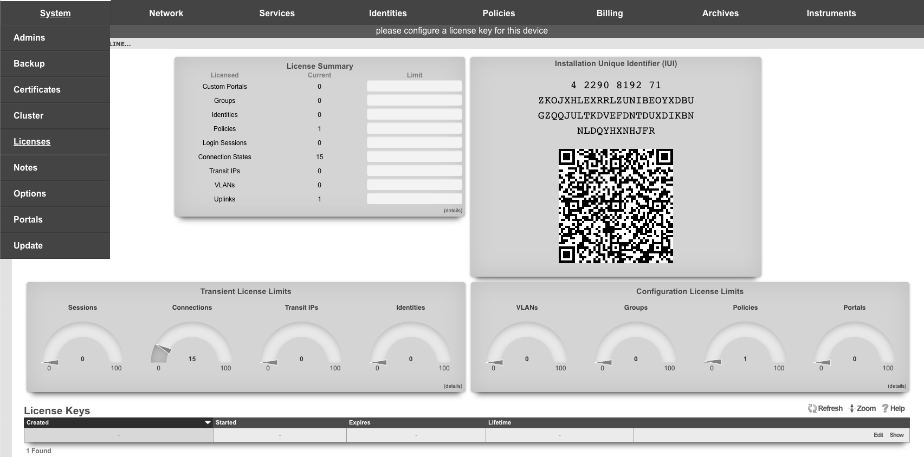The width and height of the screenshot is (924, 457).
Task: Click Edit link in license key row
Action: click(878, 435)
